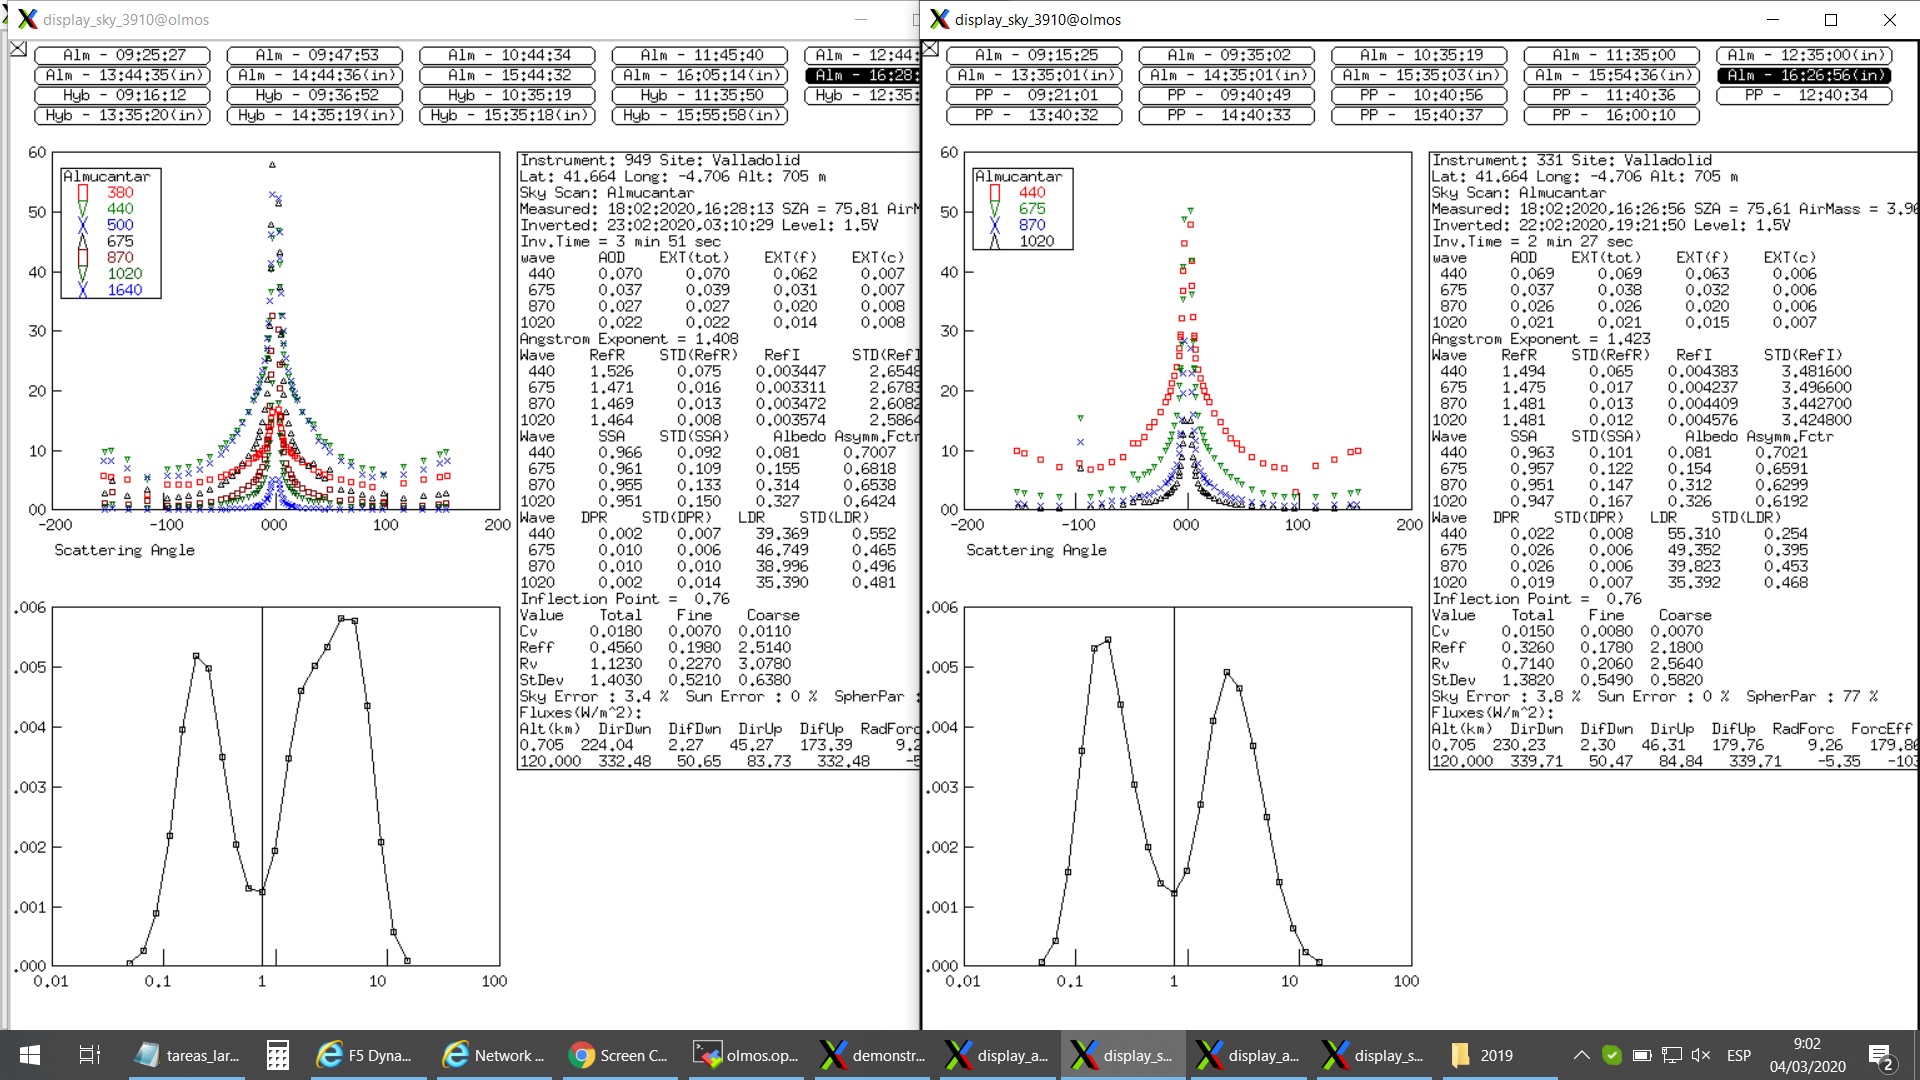
Task: Select Hyb - 10:35:19 scan
Action: point(508,95)
